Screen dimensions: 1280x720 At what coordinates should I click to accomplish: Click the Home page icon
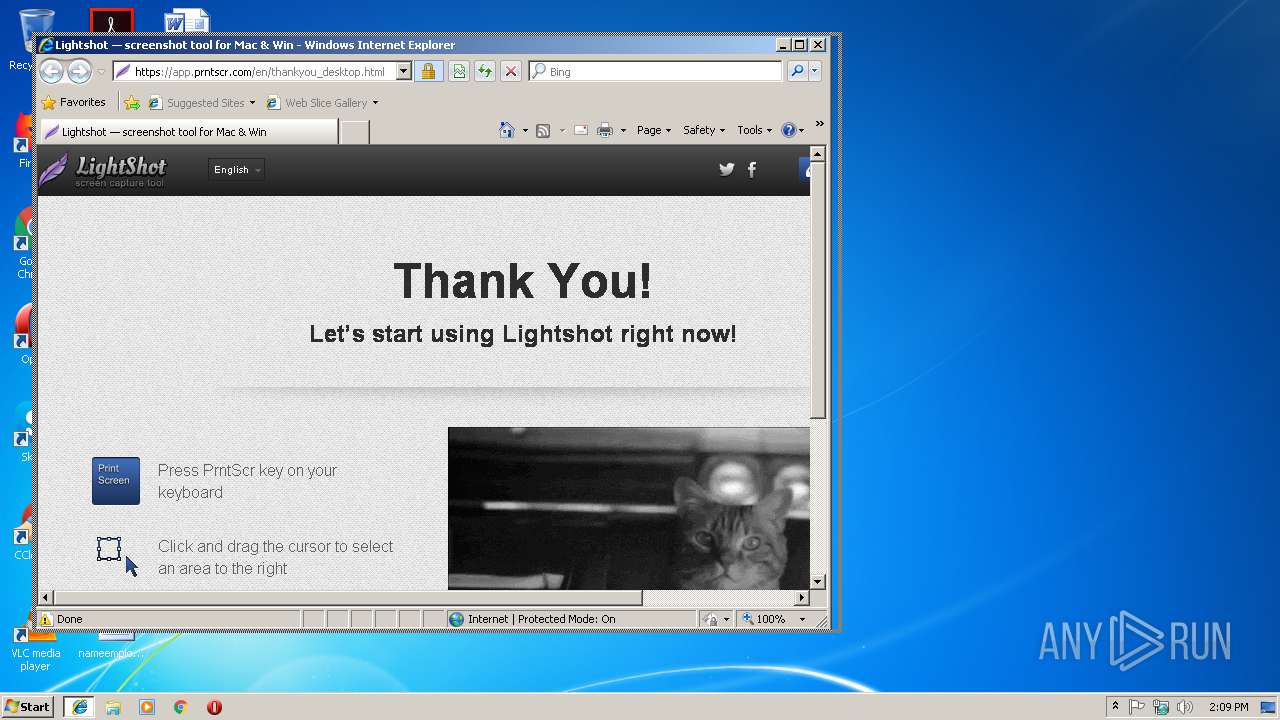507,130
